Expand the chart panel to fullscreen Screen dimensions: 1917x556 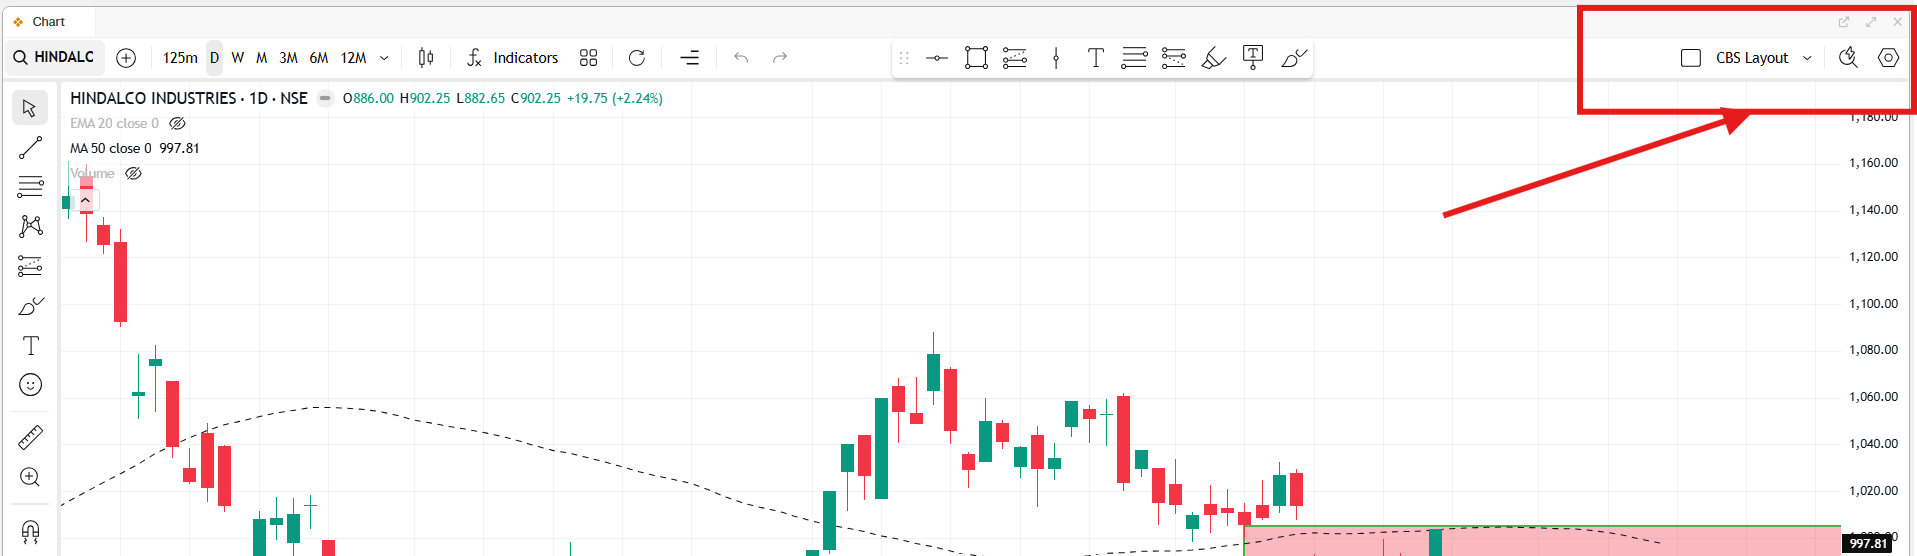[x=1871, y=22]
